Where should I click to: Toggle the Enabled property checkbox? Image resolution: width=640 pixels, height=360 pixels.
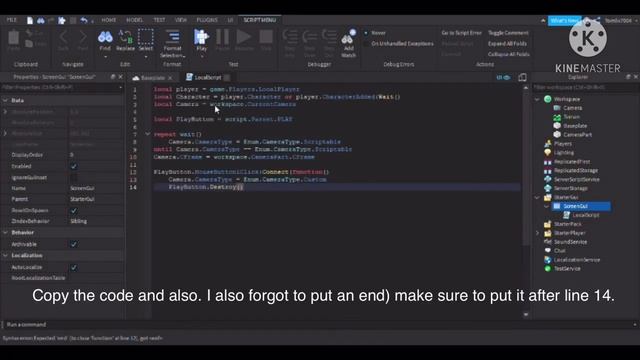73,166
